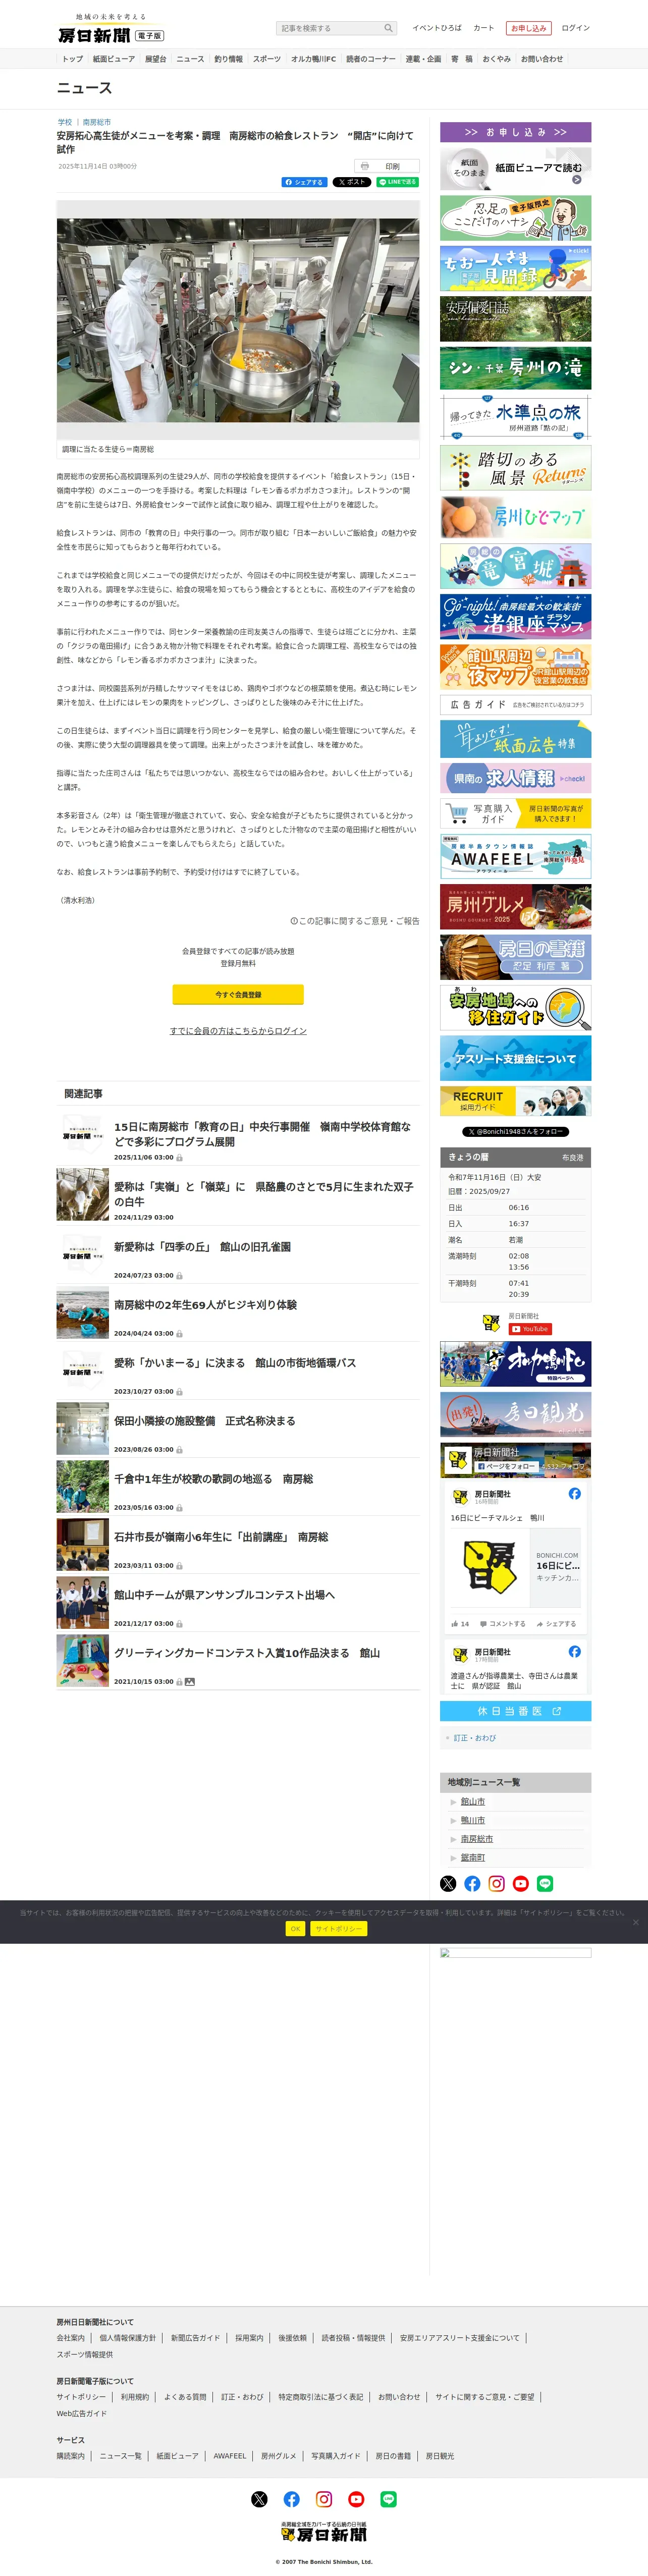Click the footer Instagram icon
Image resolution: width=648 pixels, height=2576 pixels.
[324, 2499]
